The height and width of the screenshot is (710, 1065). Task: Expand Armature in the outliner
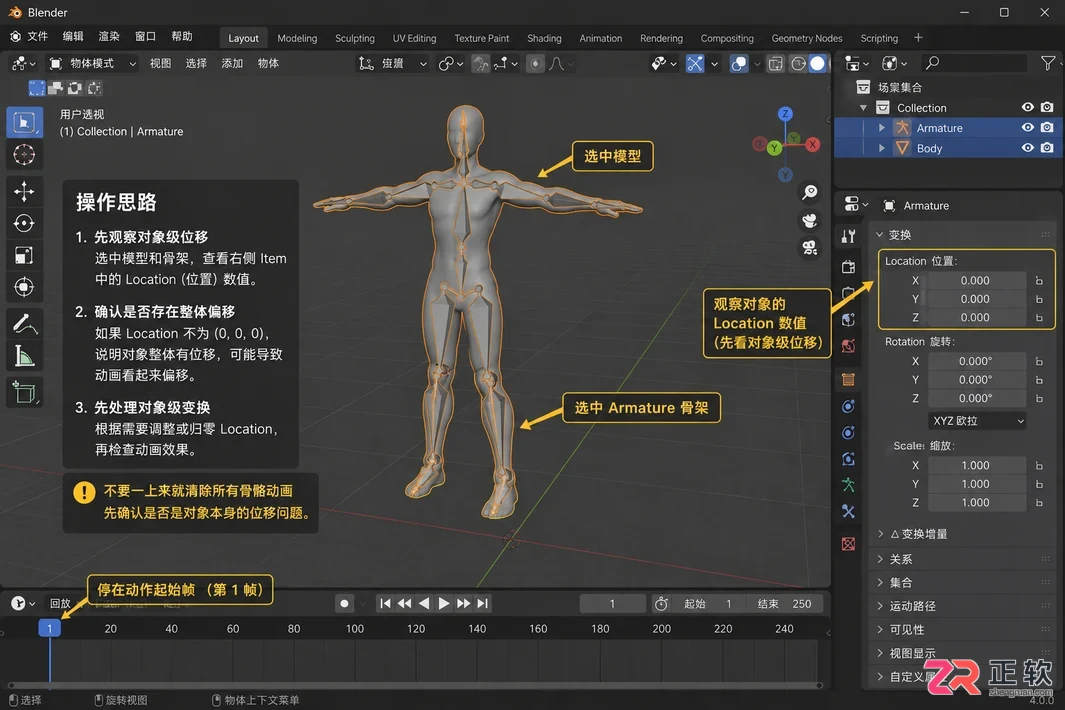882,128
